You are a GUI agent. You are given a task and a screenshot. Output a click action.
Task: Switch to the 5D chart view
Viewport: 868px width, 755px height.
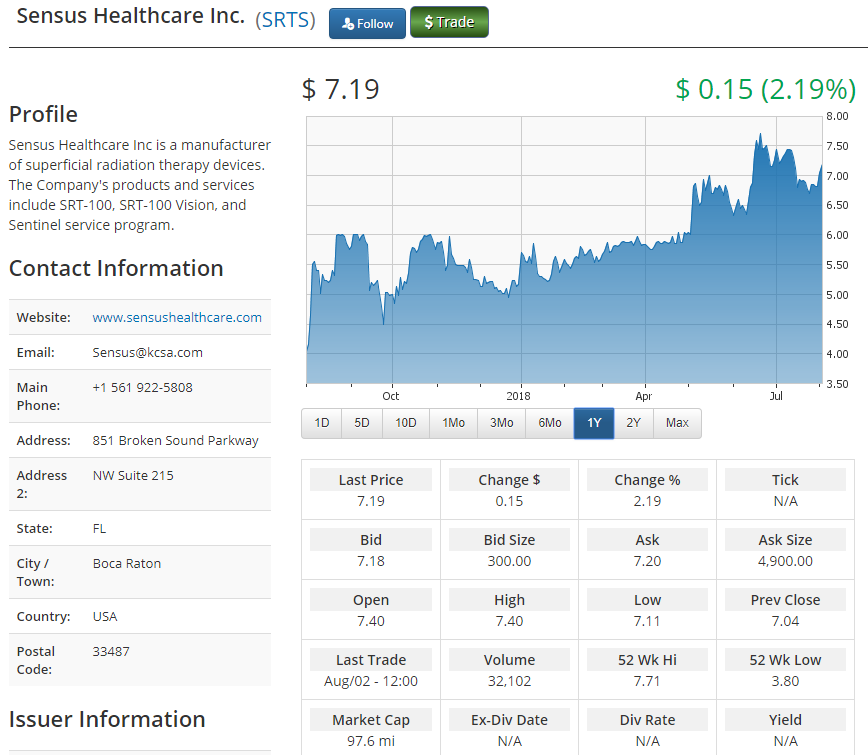362,423
